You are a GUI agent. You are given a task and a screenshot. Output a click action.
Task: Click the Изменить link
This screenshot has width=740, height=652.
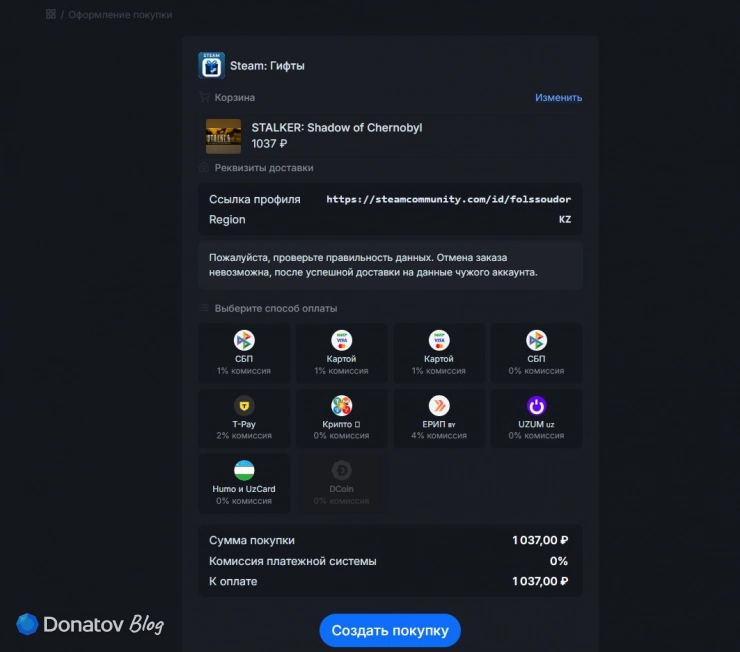tap(558, 98)
